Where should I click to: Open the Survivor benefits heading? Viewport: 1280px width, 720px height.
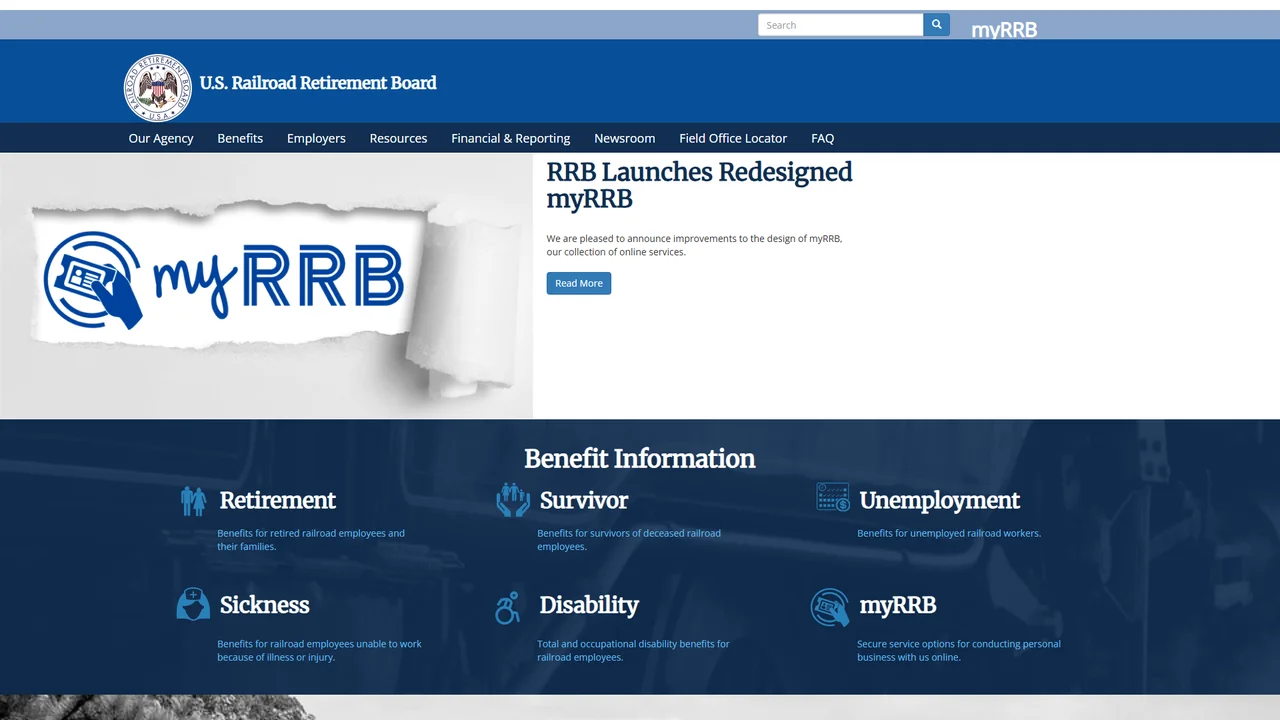point(584,500)
